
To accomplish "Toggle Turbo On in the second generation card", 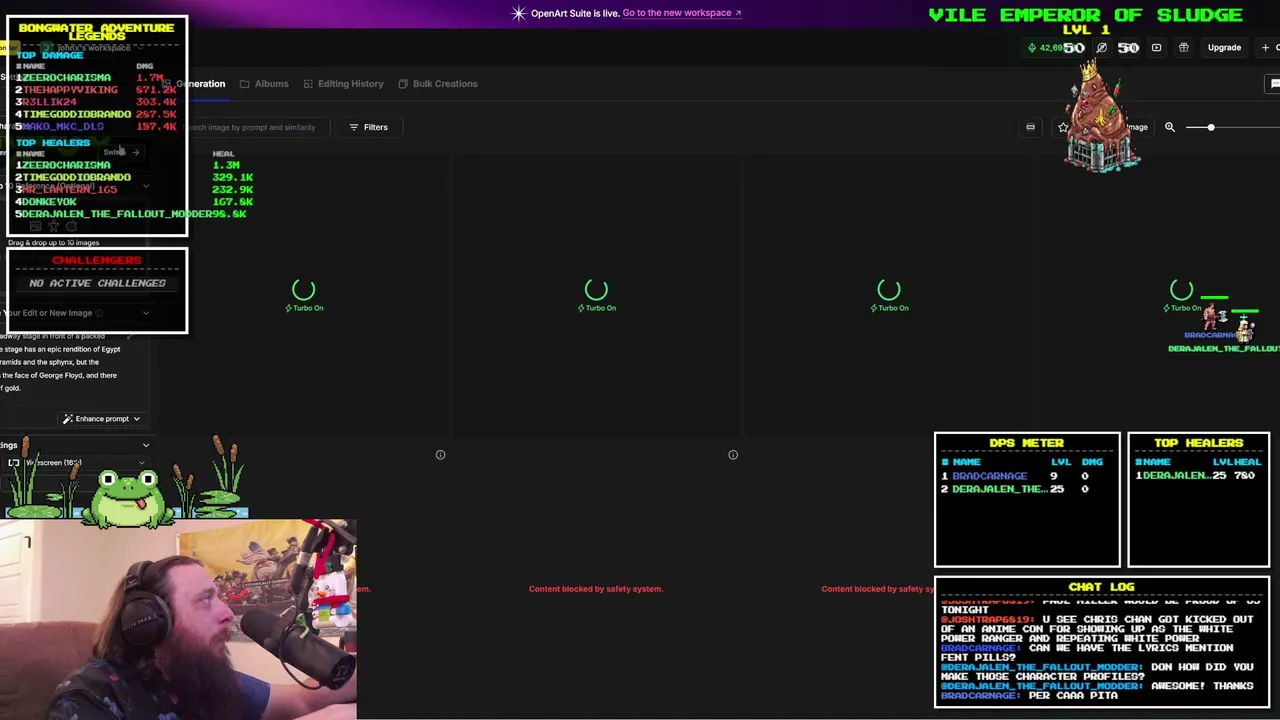I will [x=597, y=308].
